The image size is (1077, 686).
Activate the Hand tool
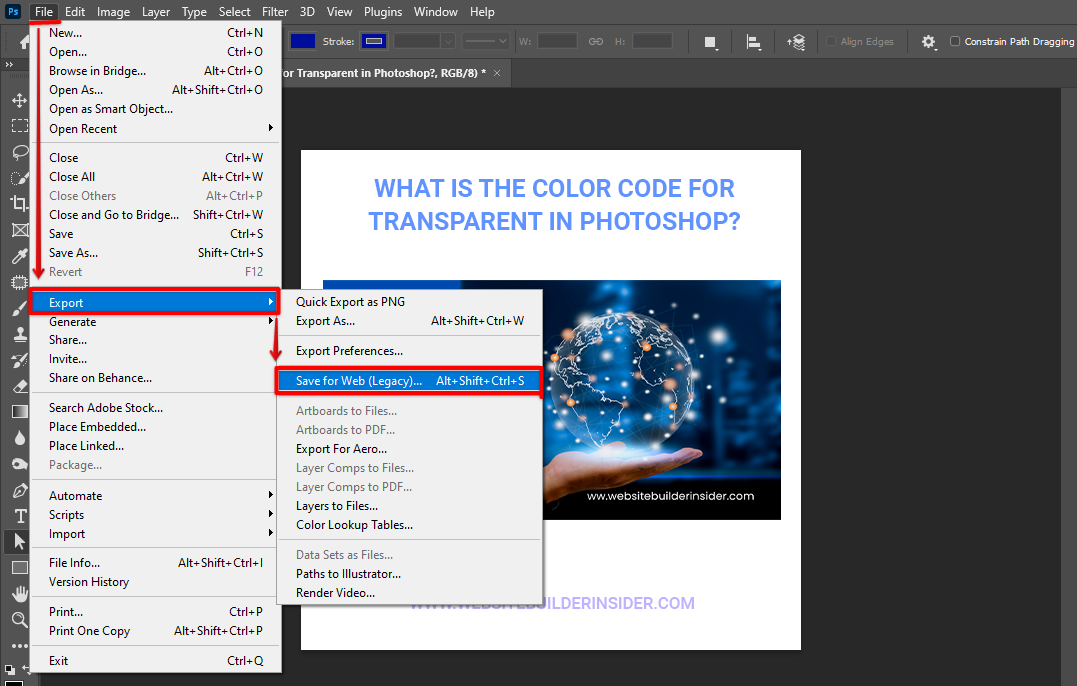coord(19,594)
